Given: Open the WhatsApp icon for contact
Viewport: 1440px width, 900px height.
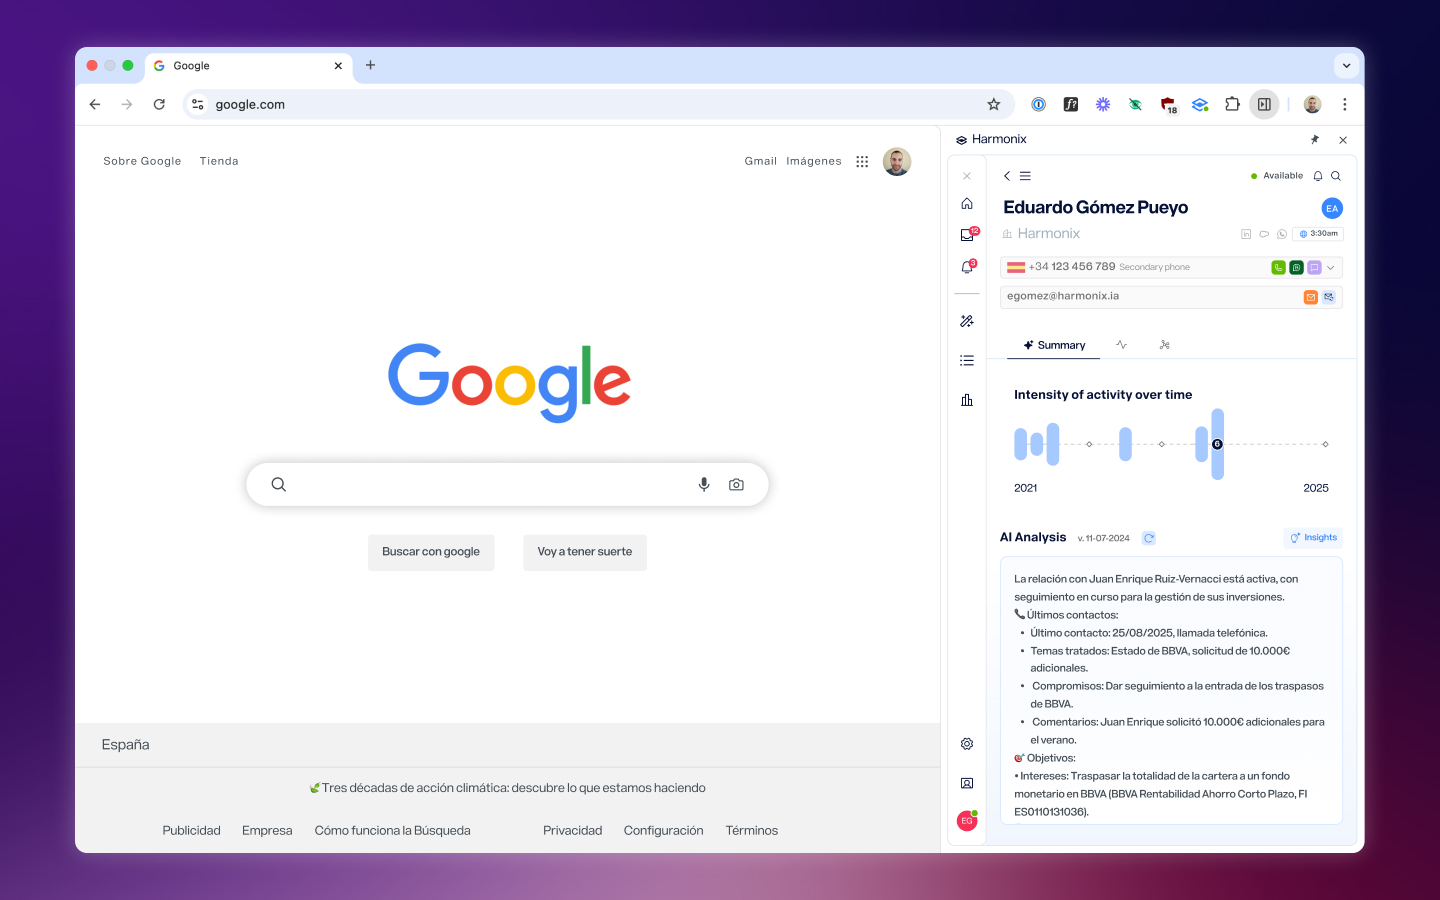Looking at the screenshot, I should 1282,234.
